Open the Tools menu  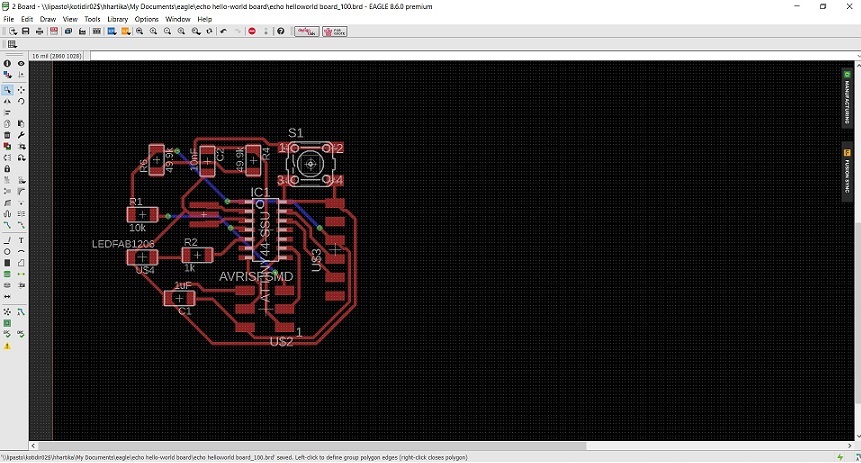click(92, 19)
